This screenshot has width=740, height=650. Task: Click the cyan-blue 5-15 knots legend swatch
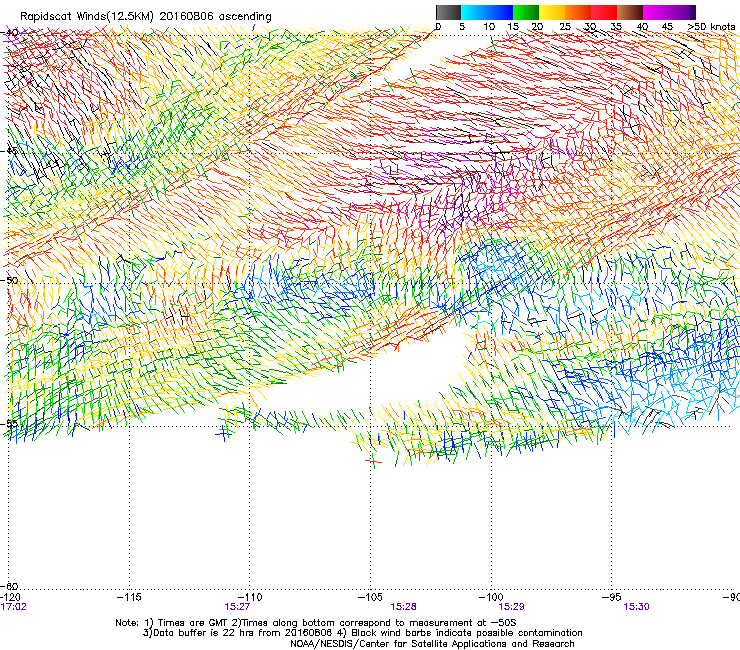coord(487,12)
